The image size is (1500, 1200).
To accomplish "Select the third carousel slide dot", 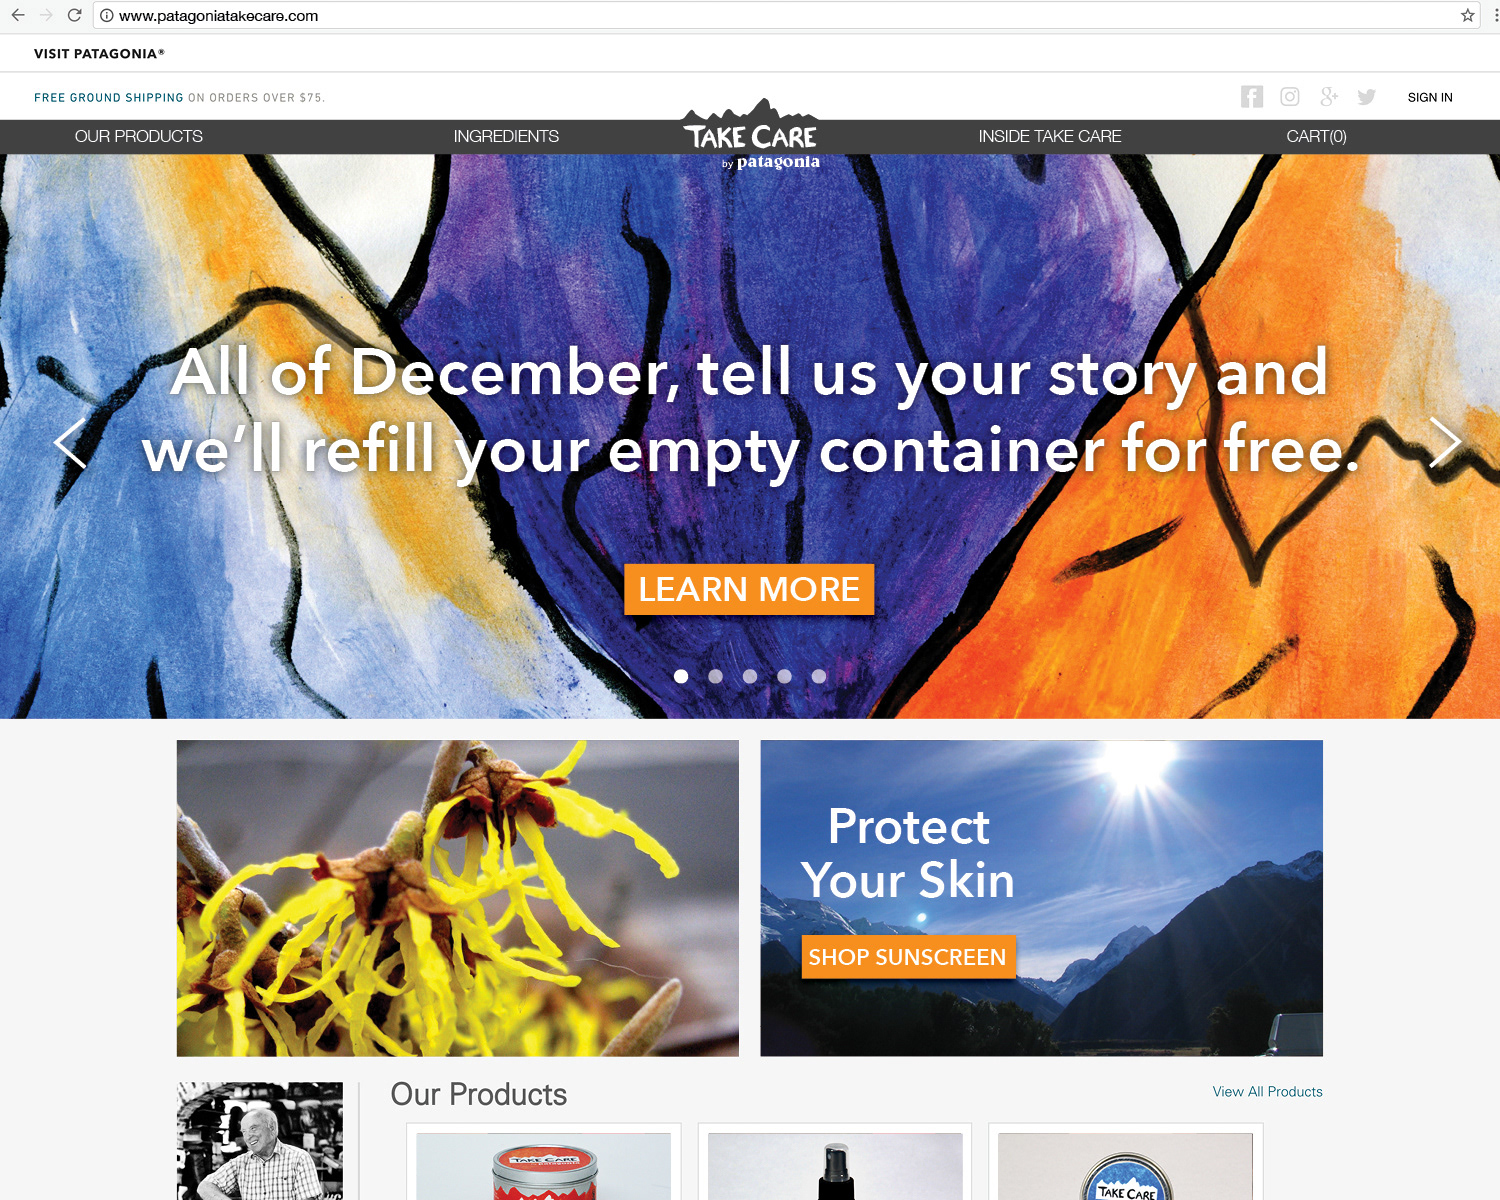I will pos(750,676).
